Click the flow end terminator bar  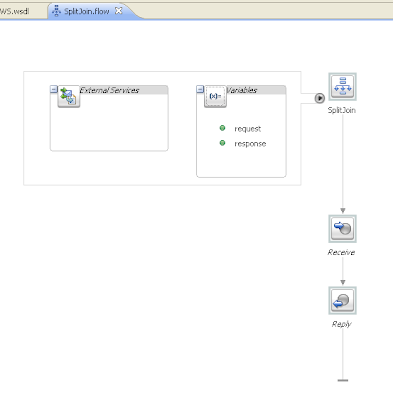343,380
